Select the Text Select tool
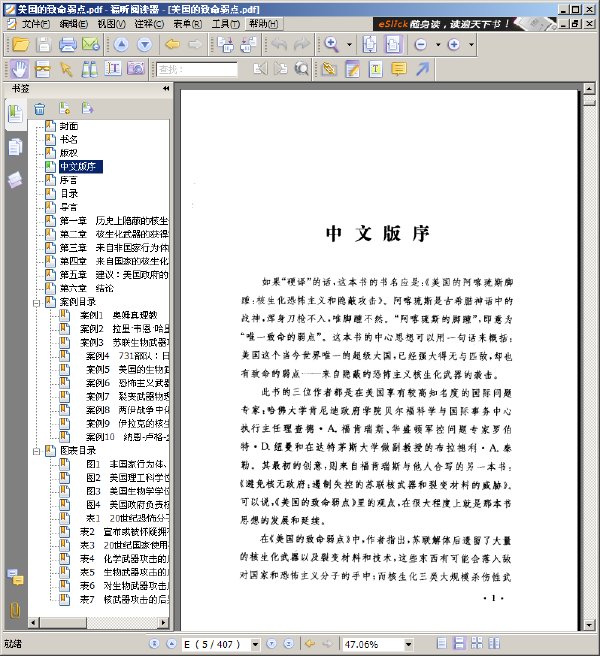This screenshot has height=656, width=600. [x=113, y=69]
